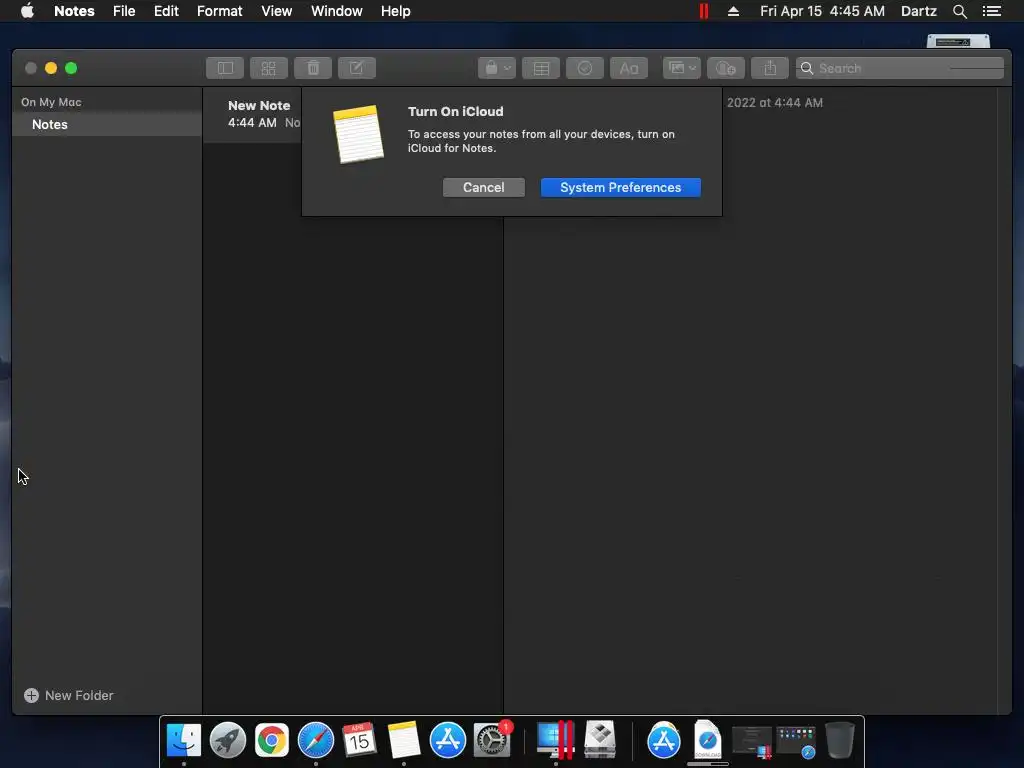Open the Safari download document in Dock
Image resolution: width=1024 pixels, height=768 pixels.
pyautogui.click(x=707, y=740)
